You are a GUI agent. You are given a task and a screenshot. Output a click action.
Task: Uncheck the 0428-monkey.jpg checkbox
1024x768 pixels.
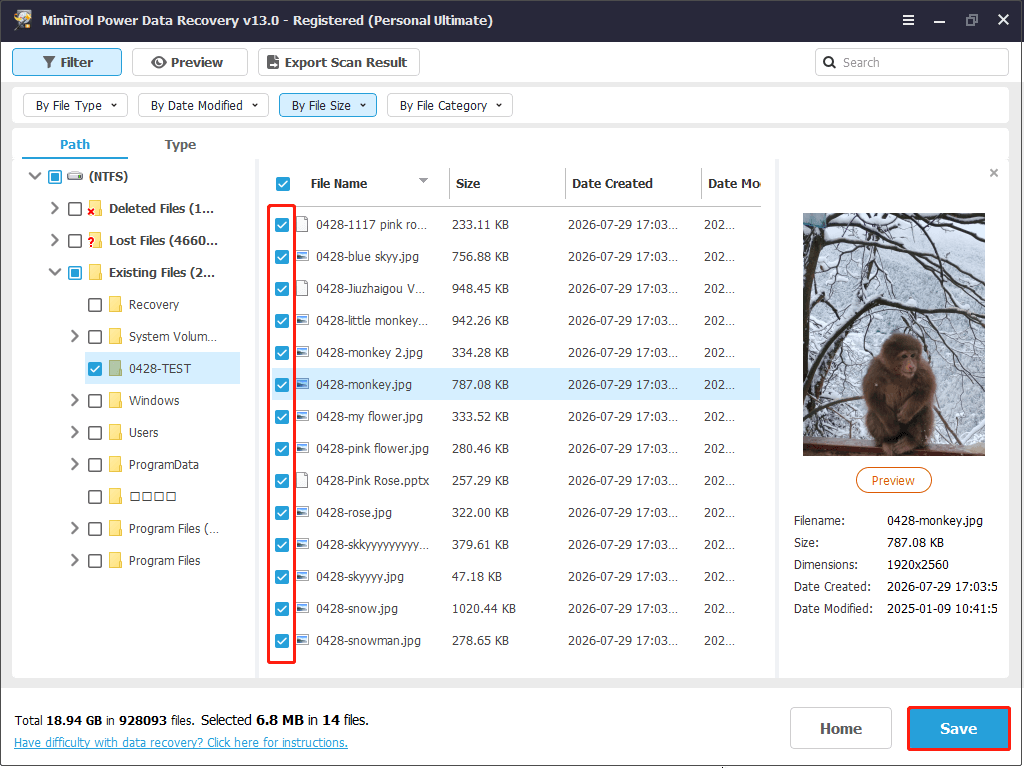282,385
